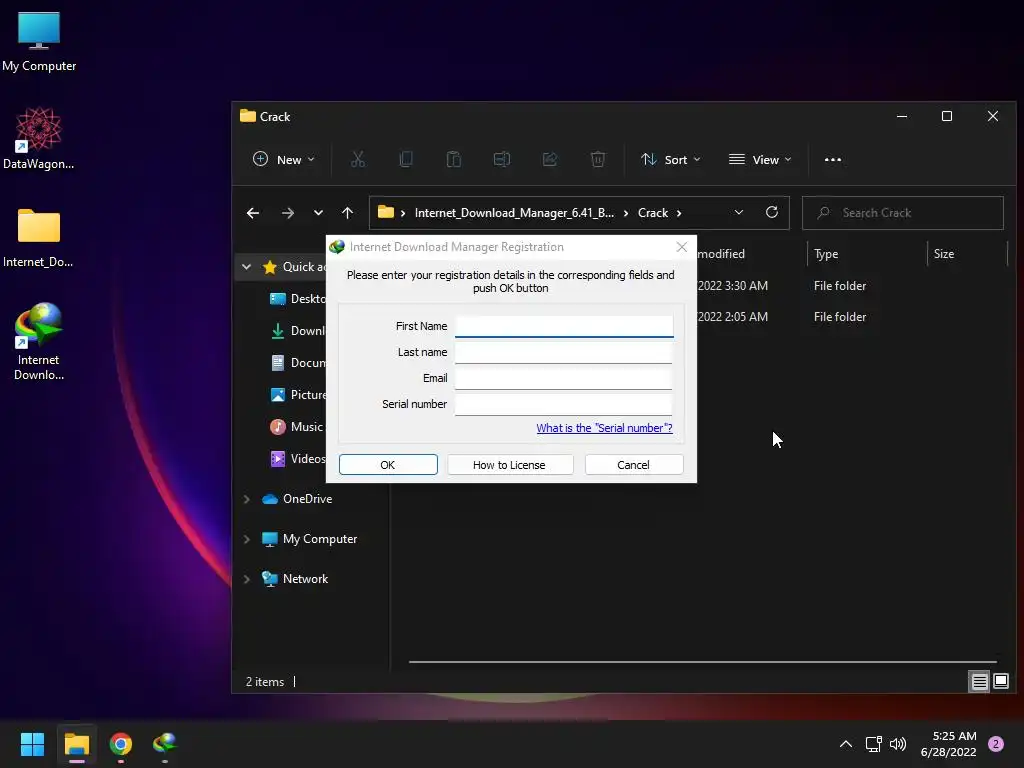Open clock and date 5:25 AM

pyautogui.click(x=948, y=744)
